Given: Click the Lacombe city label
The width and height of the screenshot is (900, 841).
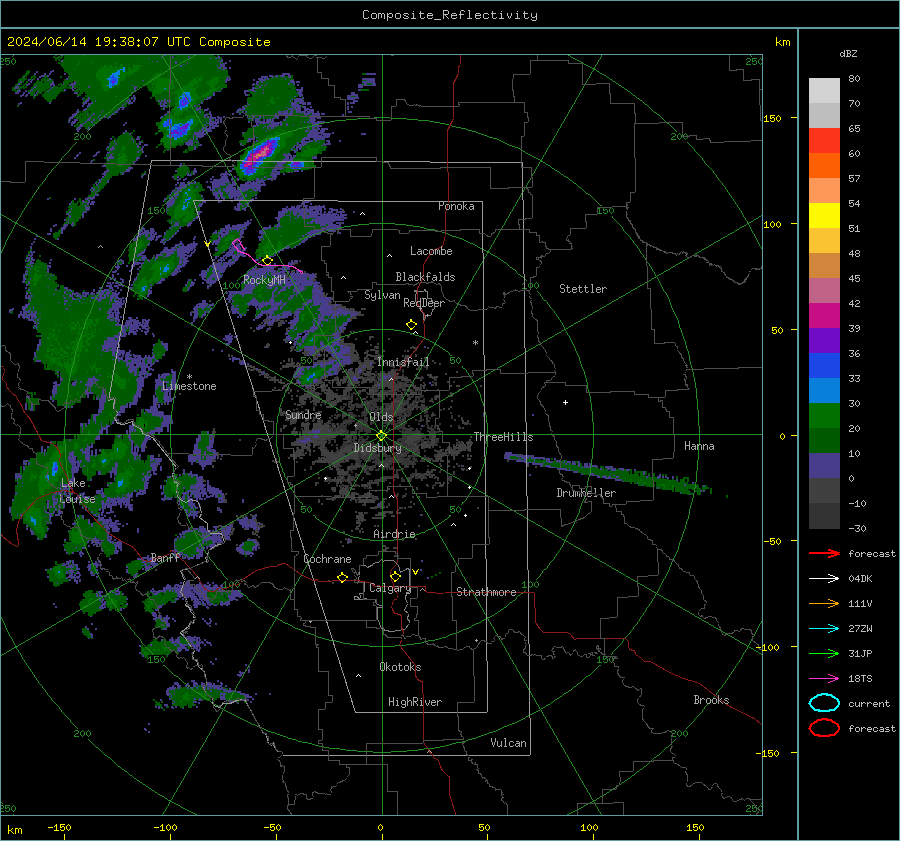Looking at the screenshot, I should point(431,251).
